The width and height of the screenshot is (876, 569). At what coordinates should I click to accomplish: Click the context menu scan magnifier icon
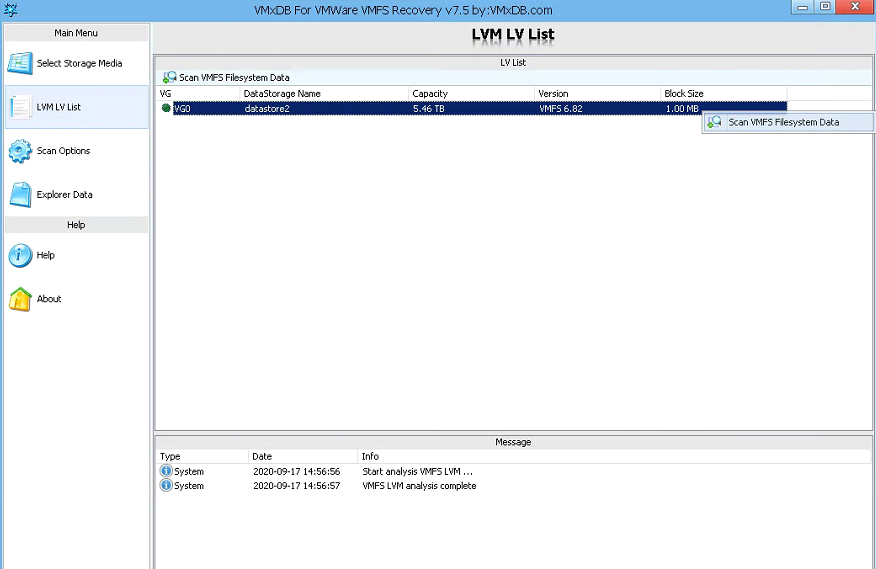(714, 122)
